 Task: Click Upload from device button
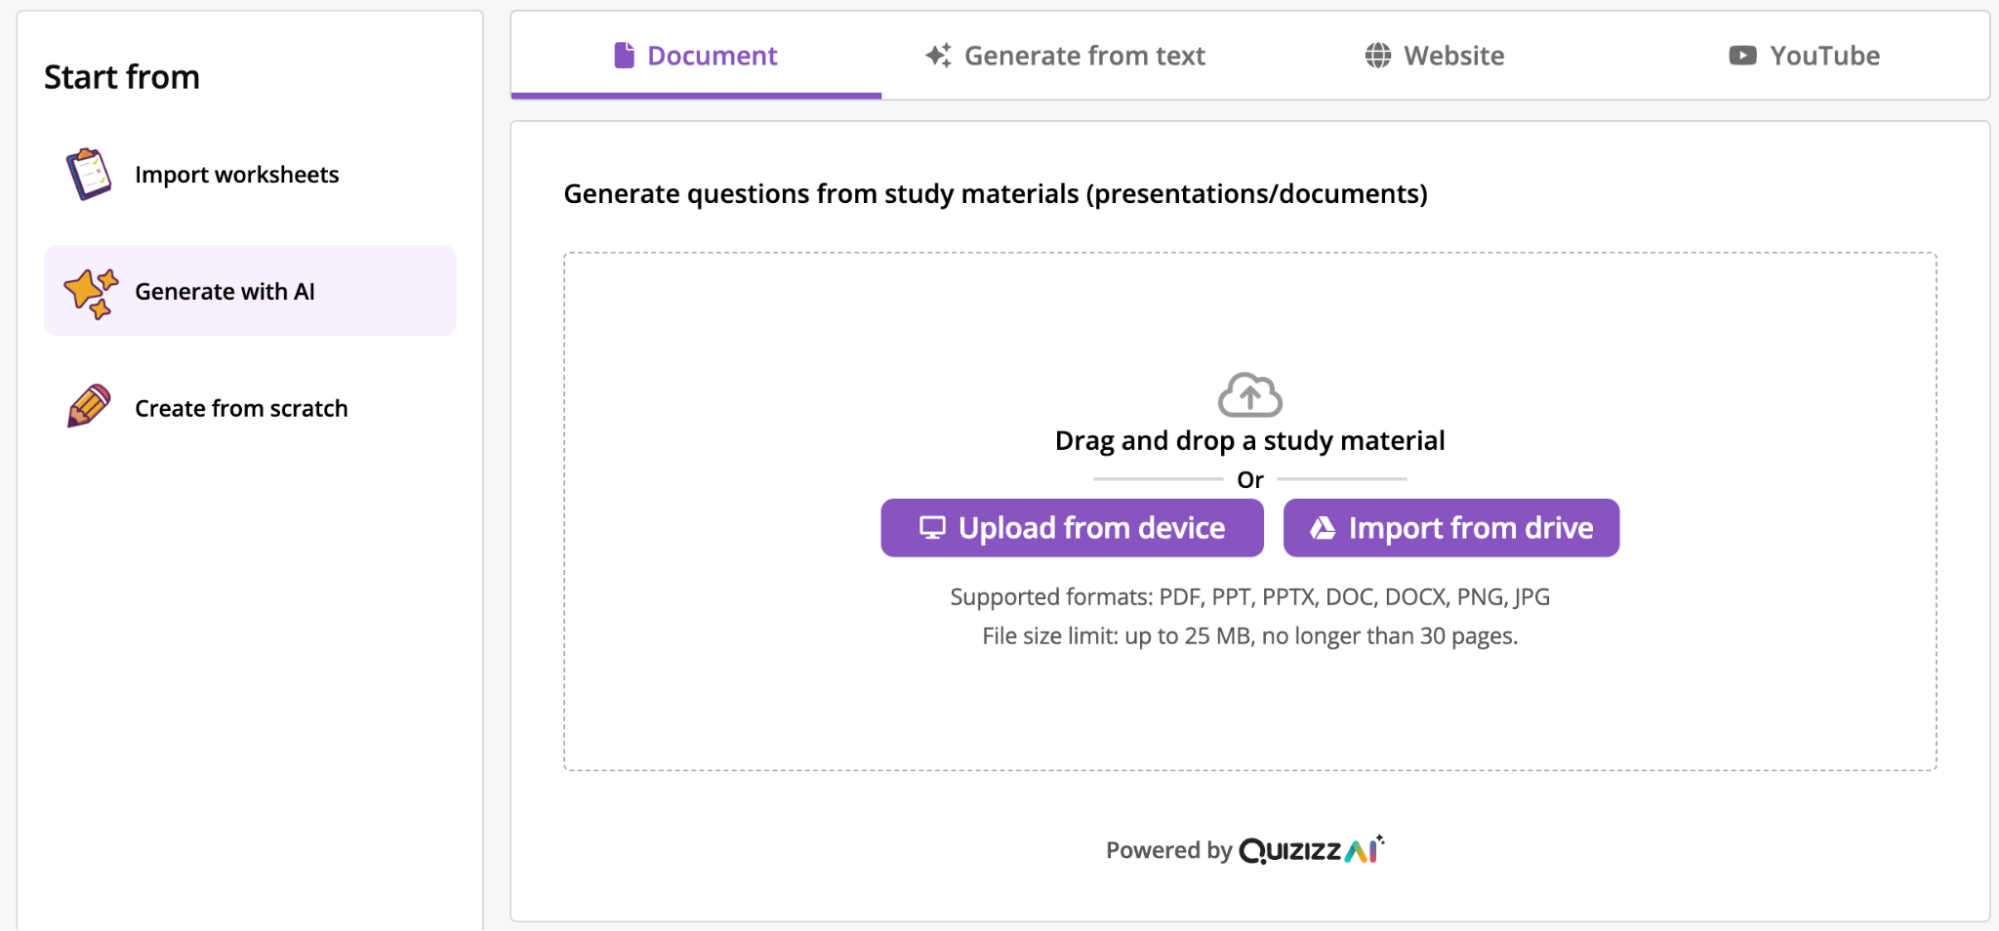[x=1072, y=527]
